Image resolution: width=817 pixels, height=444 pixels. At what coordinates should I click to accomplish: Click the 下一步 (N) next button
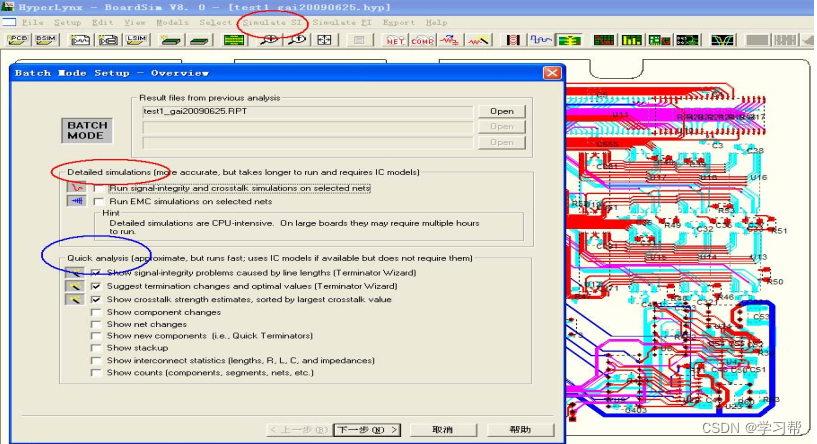tap(367, 430)
